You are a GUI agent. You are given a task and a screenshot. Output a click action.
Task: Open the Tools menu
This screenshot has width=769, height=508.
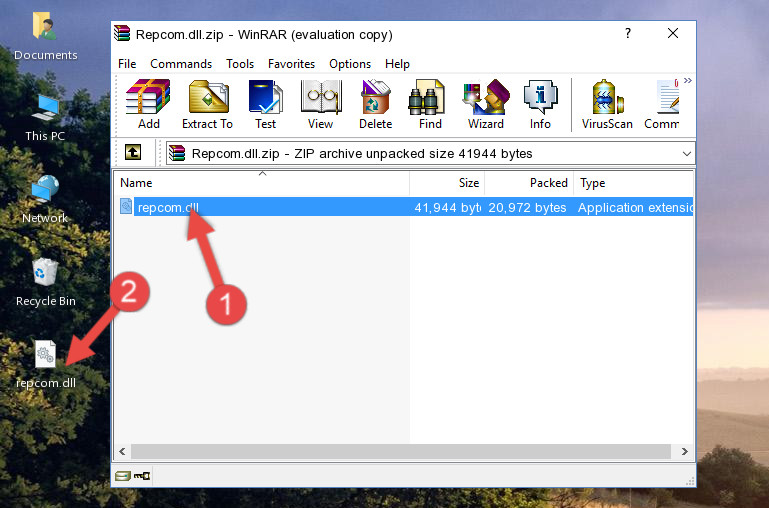click(240, 64)
